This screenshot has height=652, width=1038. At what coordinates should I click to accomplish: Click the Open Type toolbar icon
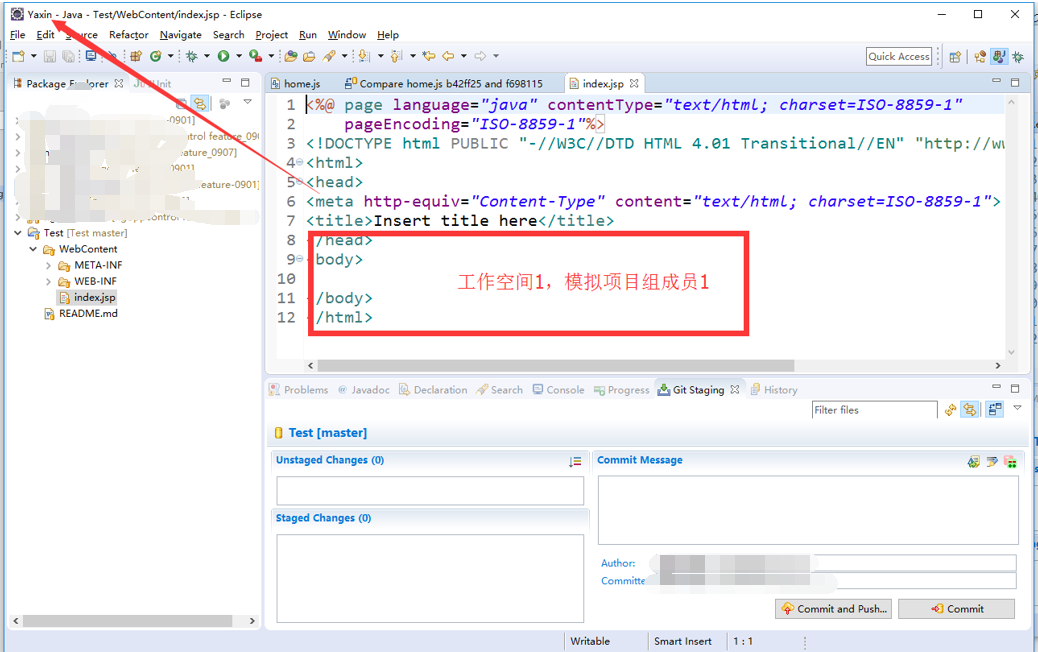tap(291, 56)
